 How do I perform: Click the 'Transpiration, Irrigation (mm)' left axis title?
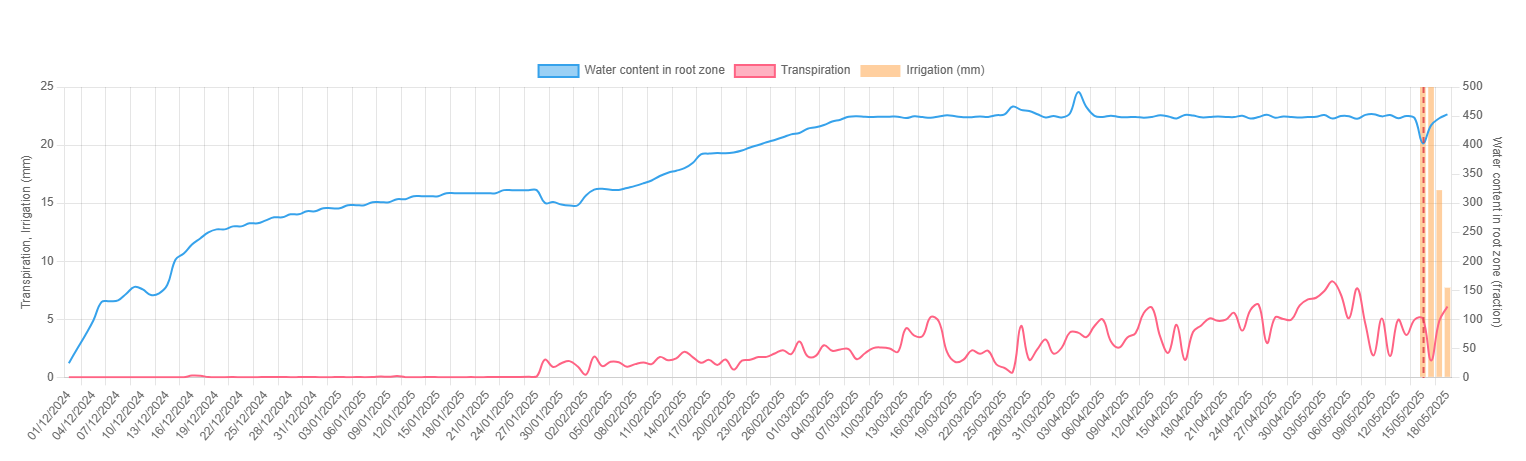pos(27,232)
